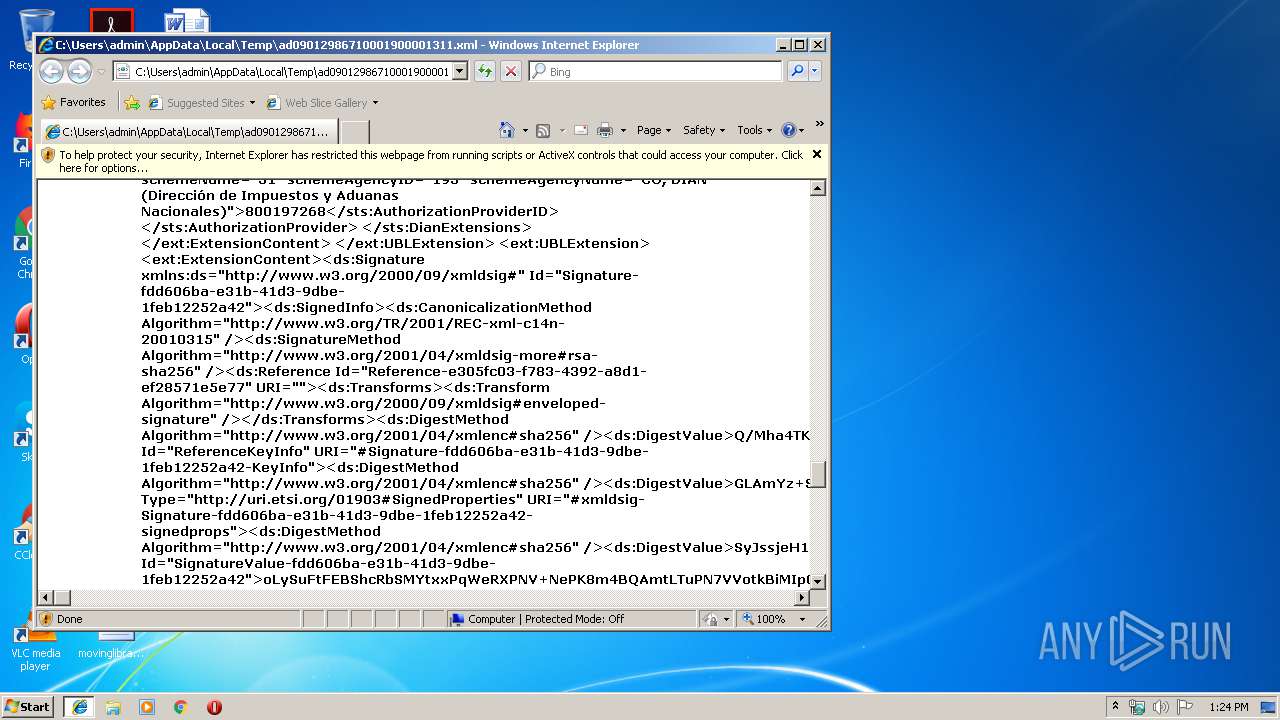Click the network tray icon
Image resolution: width=1280 pixels, height=720 pixels.
1137,707
